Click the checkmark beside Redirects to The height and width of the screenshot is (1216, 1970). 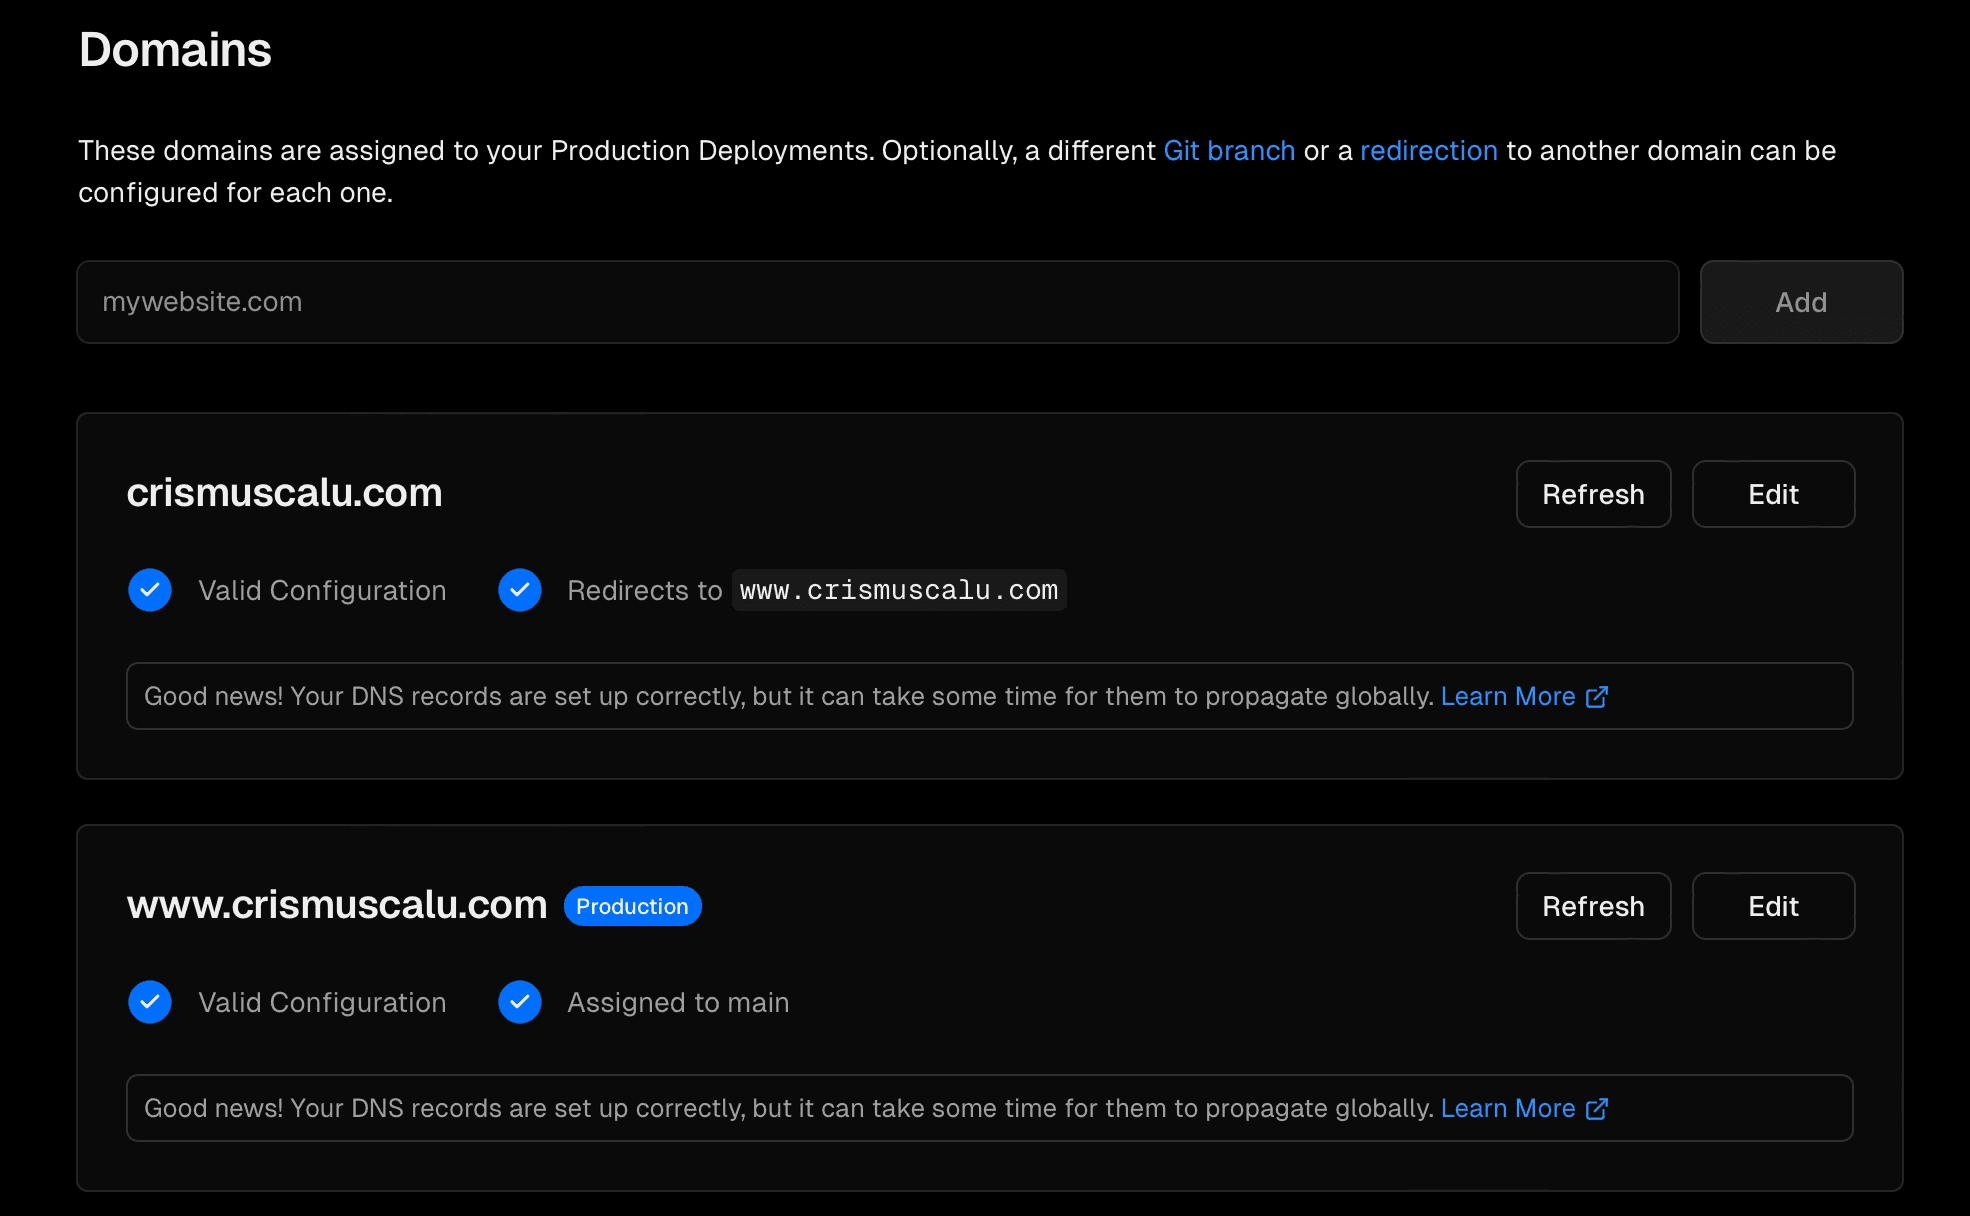coord(520,590)
